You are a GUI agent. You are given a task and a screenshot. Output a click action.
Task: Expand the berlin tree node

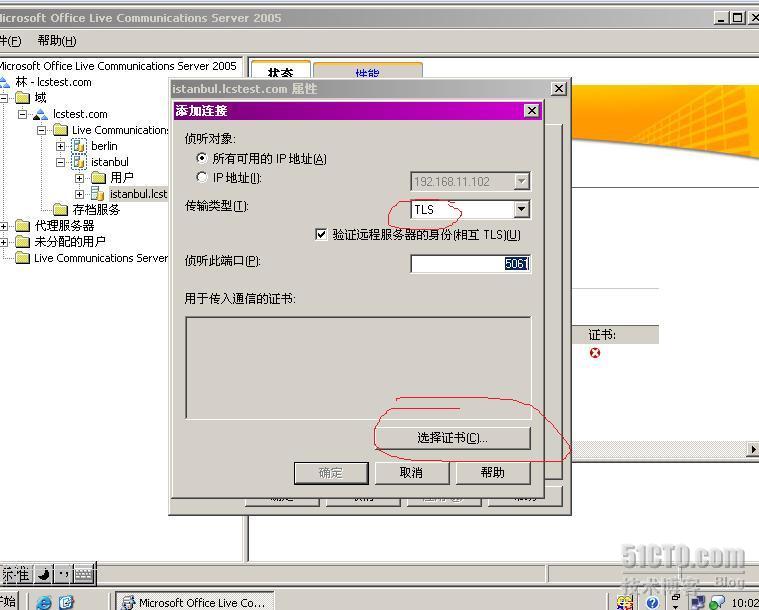pyautogui.click(x=61, y=146)
